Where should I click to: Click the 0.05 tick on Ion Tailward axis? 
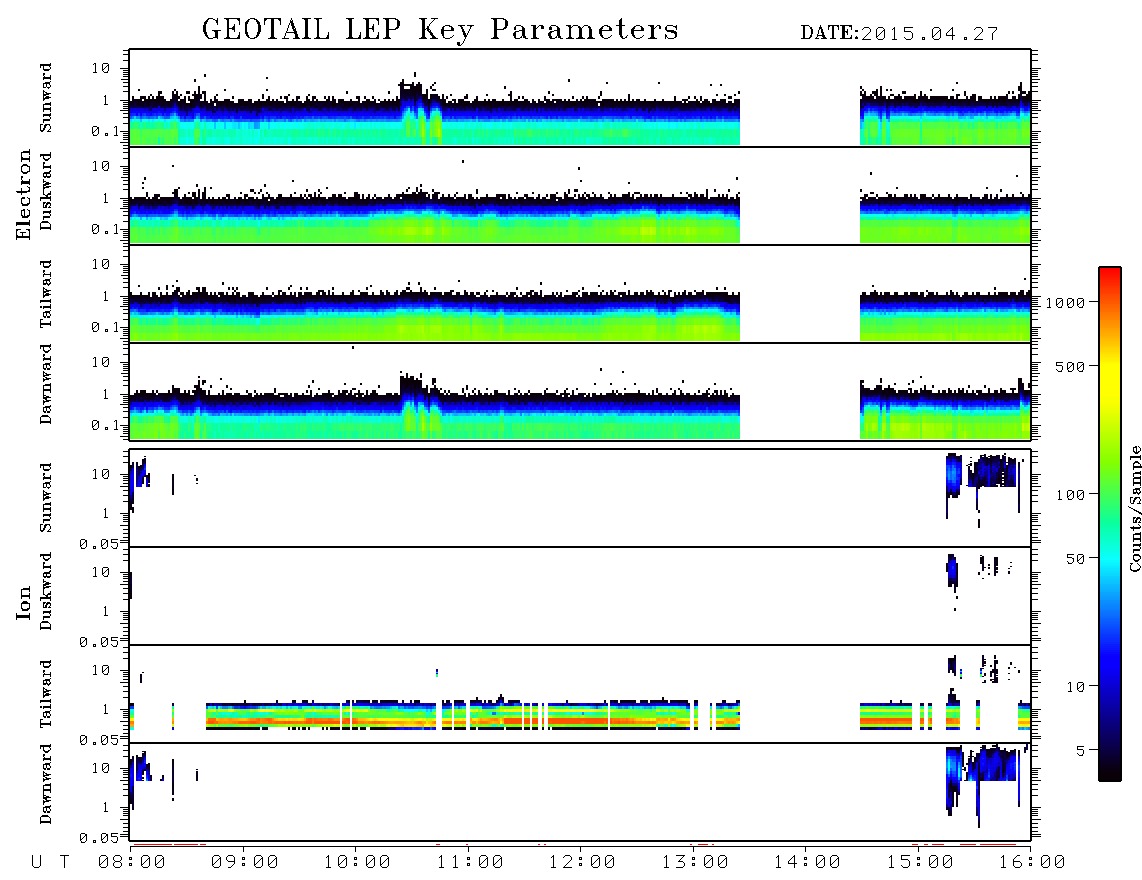coord(98,740)
